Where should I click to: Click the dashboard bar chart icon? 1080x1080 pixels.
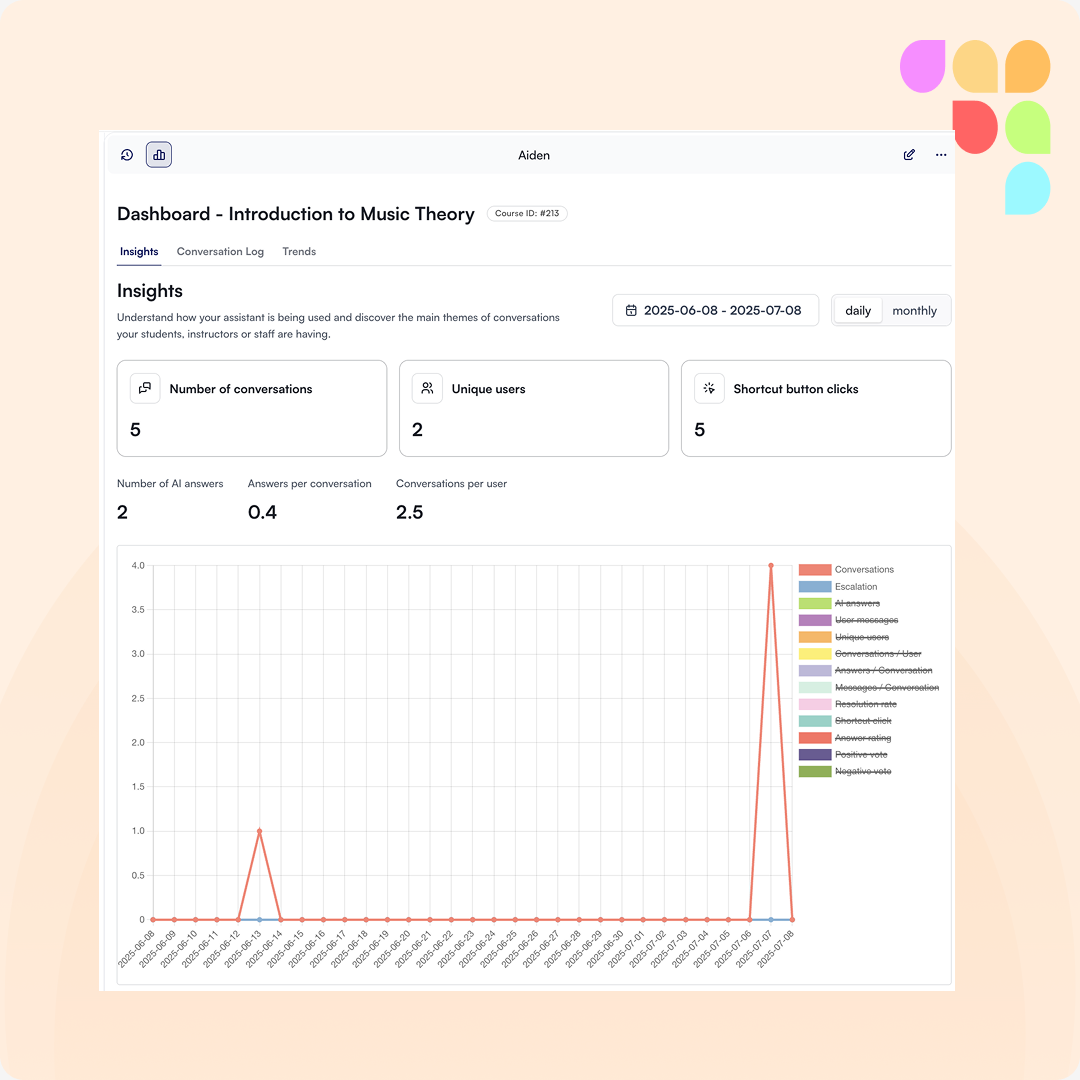click(159, 155)
